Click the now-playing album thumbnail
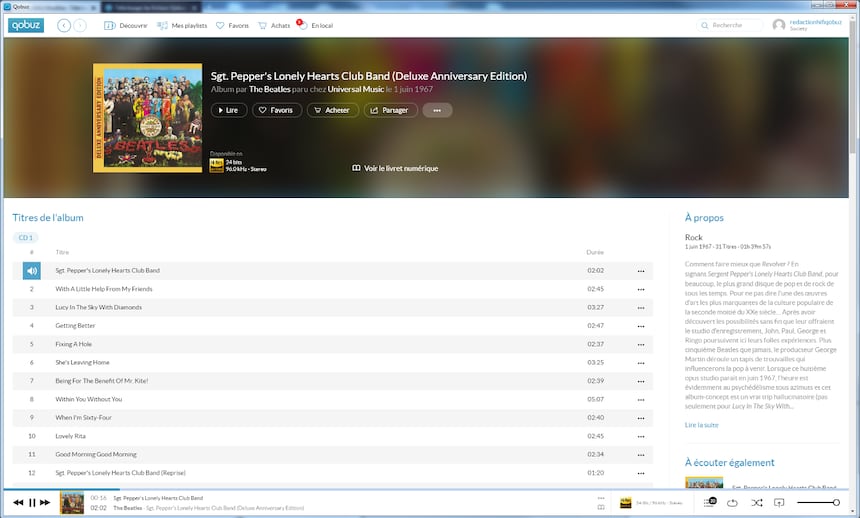 (x=72, y=502)
